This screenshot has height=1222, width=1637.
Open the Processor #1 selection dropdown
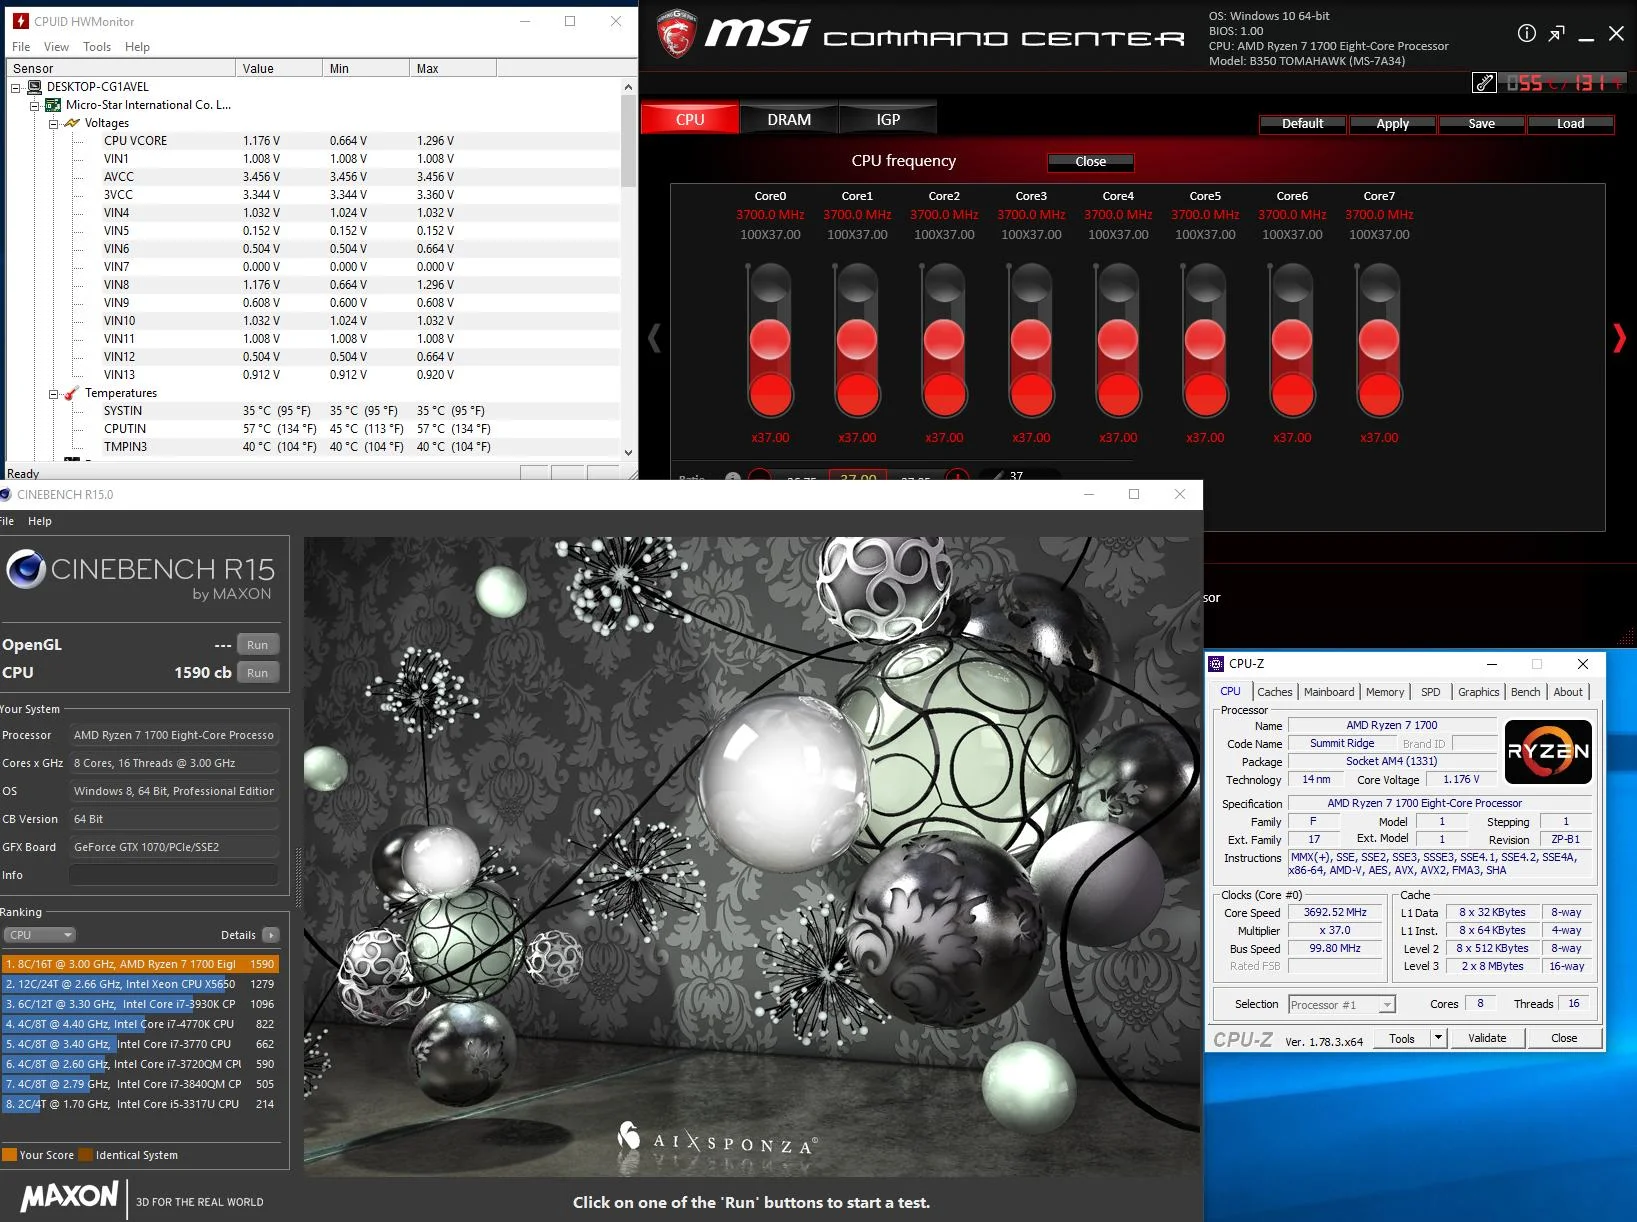(x=1341, y=1005)
